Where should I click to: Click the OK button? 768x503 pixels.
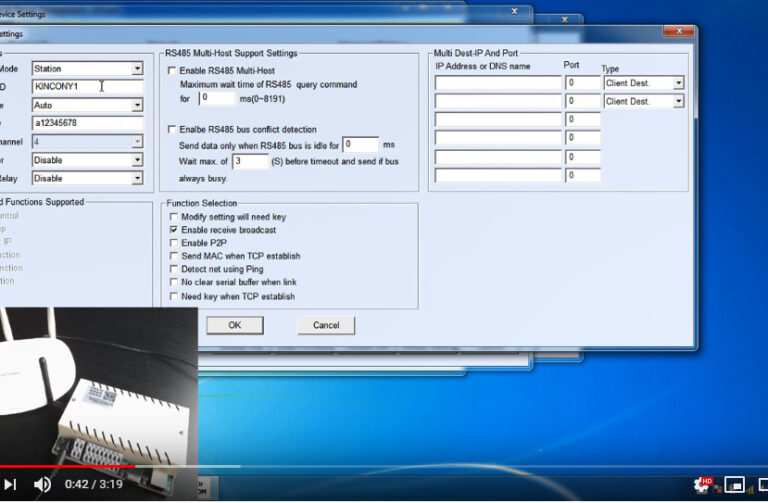tap(235, 325)
